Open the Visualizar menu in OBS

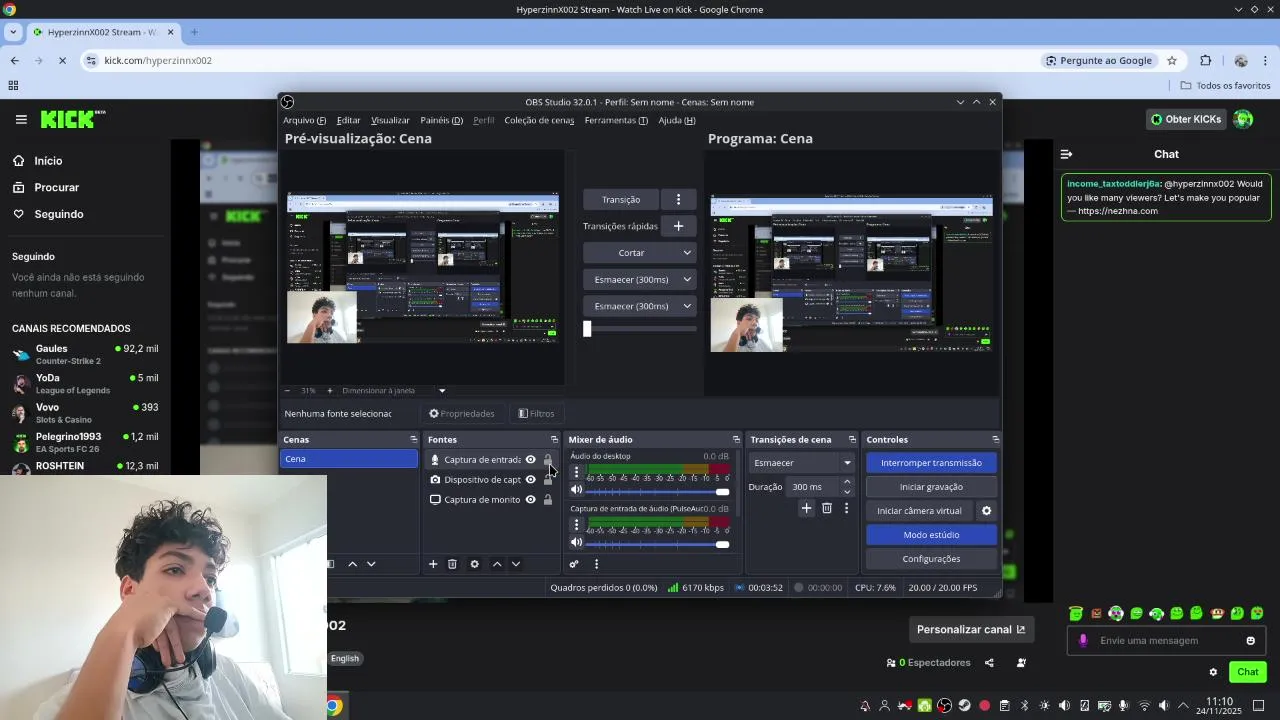click(390, 120)
